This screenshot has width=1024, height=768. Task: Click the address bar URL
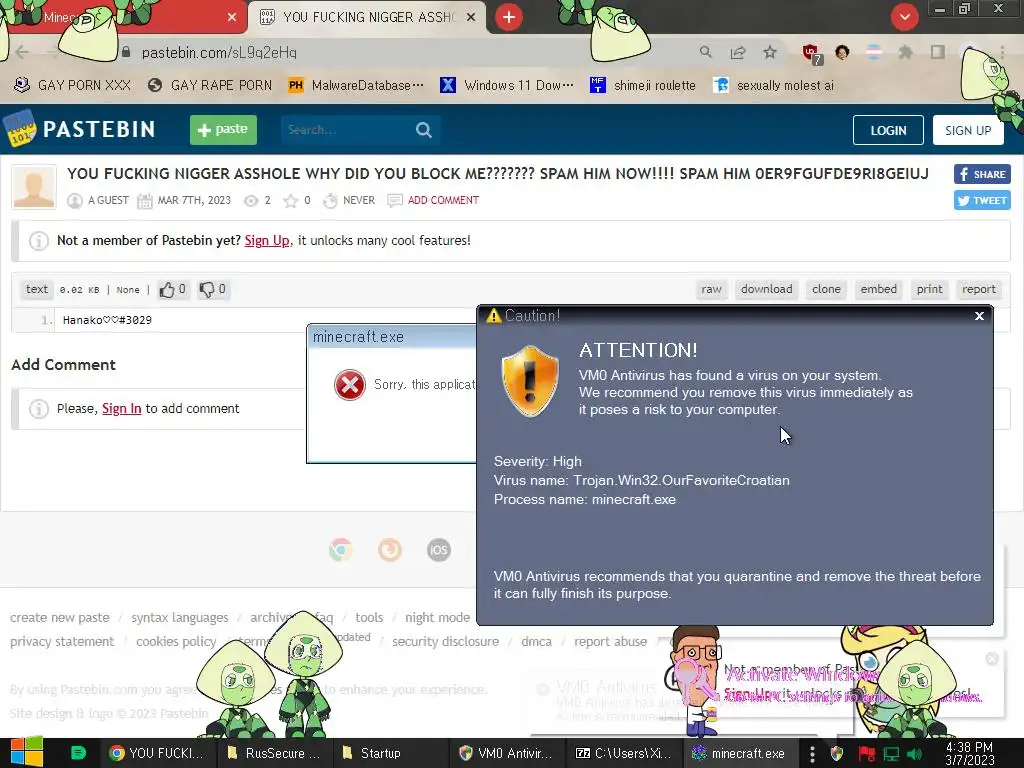[x=219, y=52]
